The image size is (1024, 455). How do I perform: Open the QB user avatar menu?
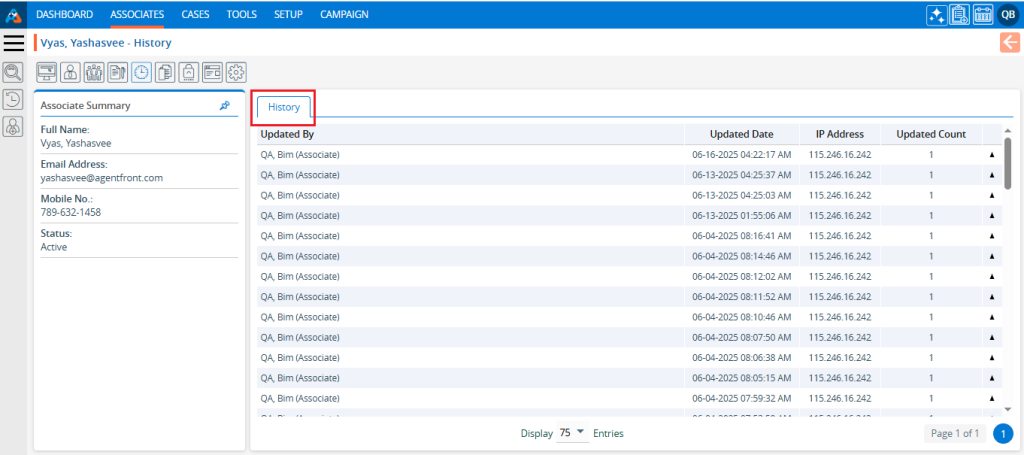tap(1008, 14)
